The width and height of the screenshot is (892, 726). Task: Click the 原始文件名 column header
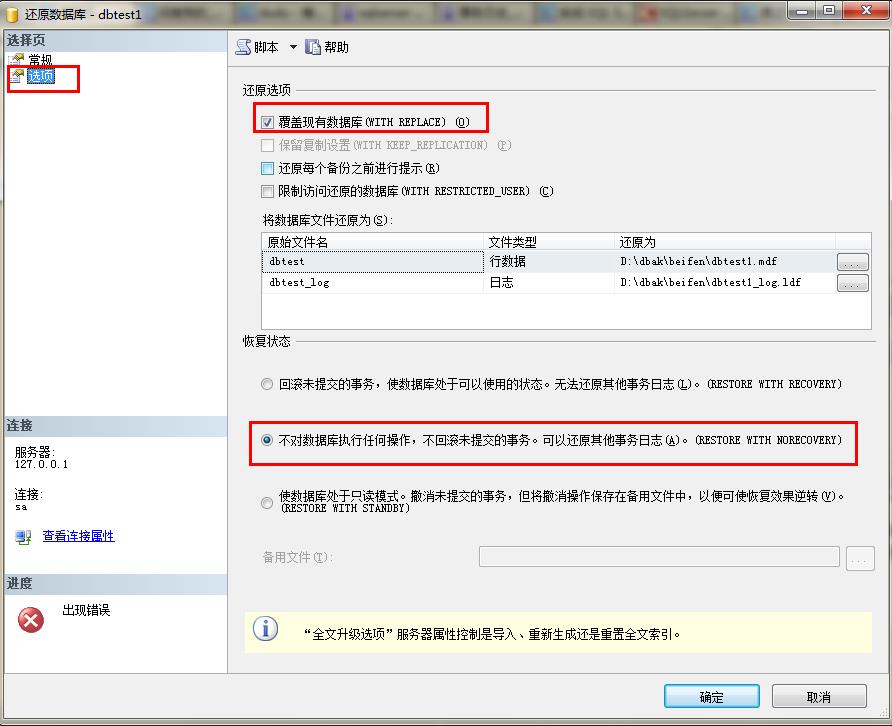373,242
